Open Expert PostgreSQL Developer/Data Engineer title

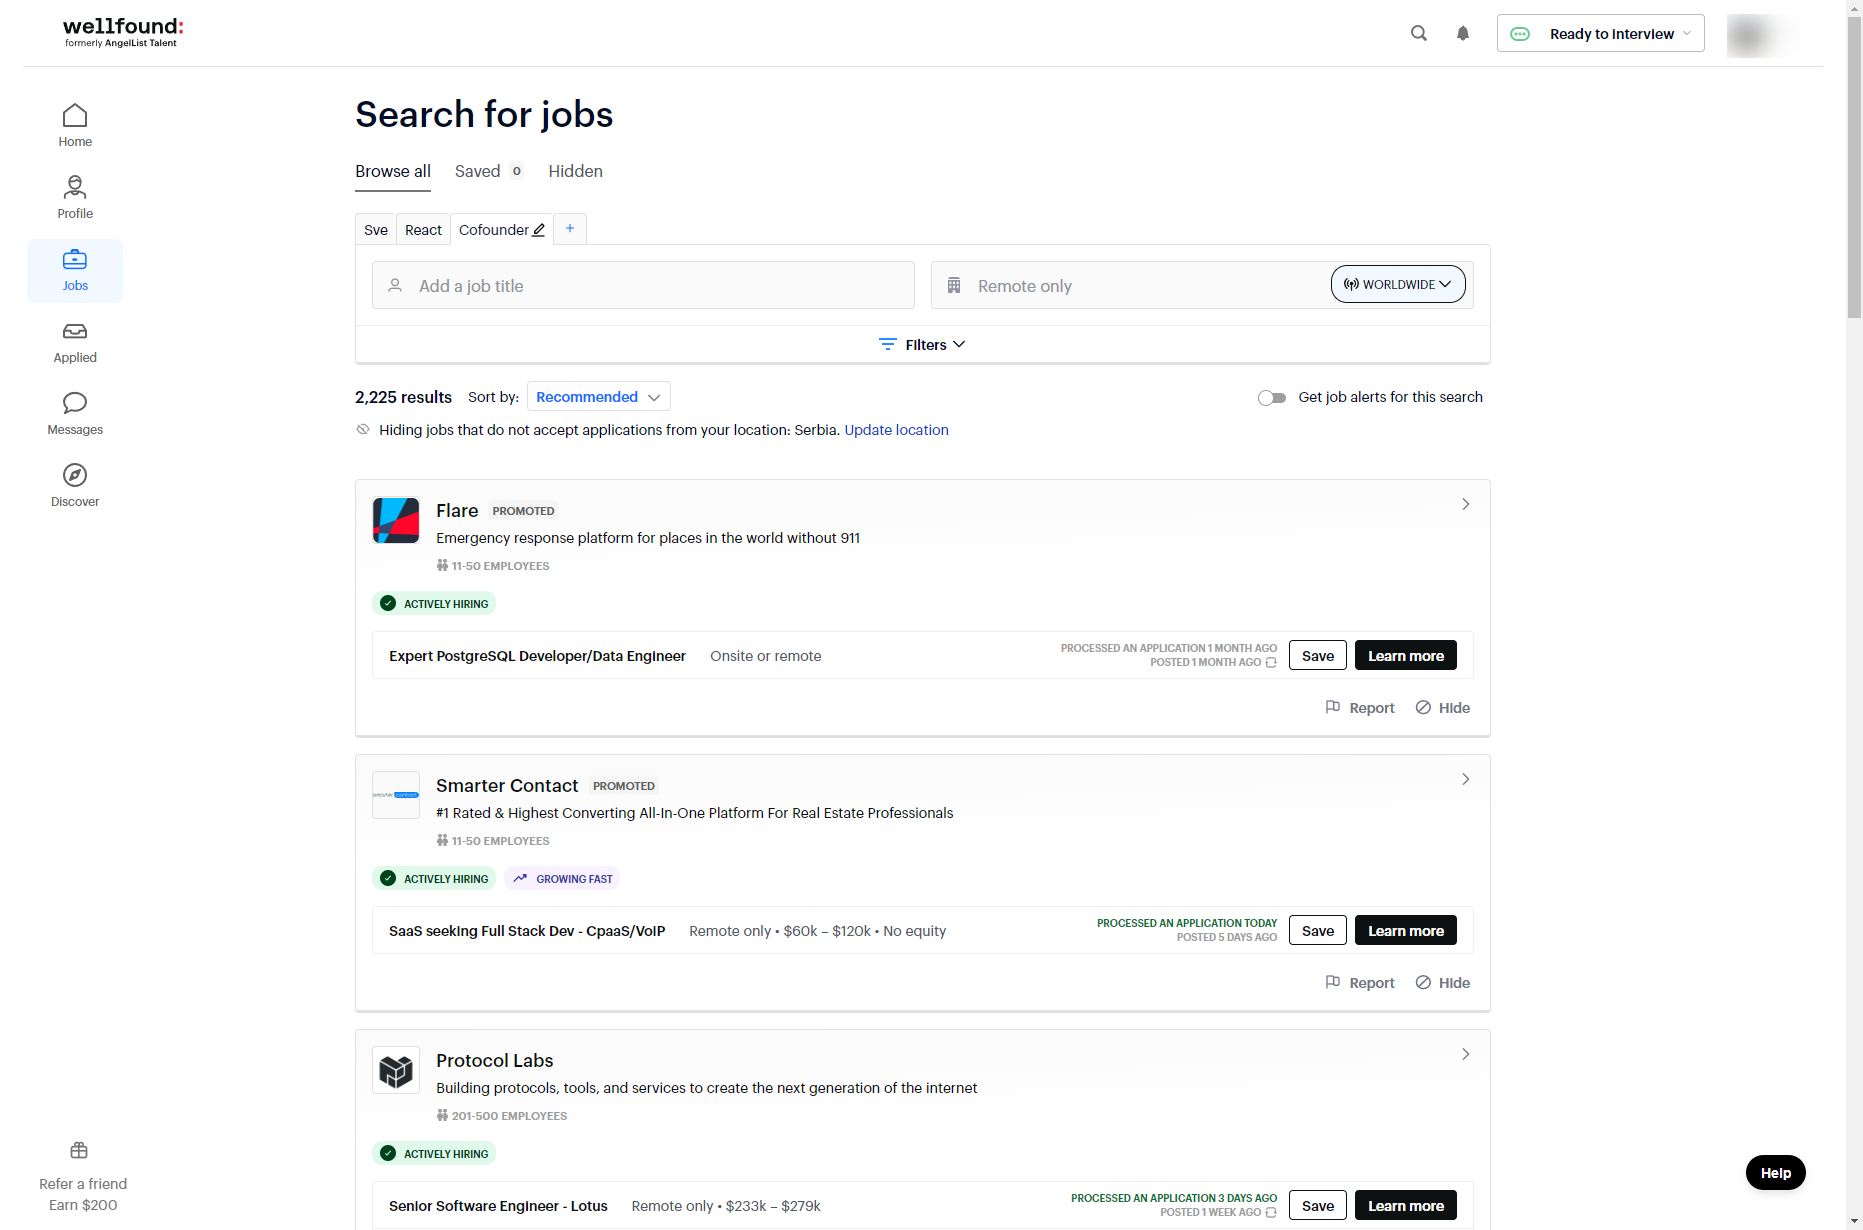coord(537,656)
